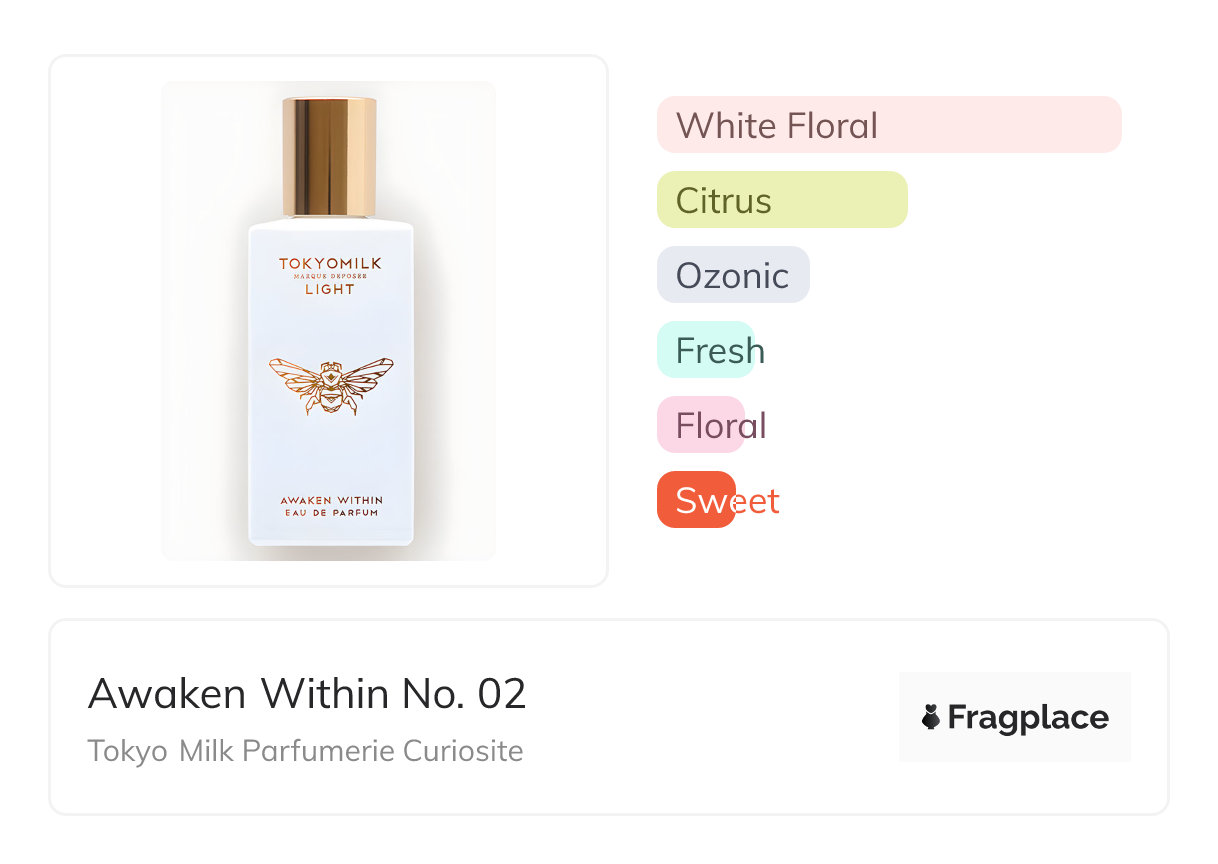The width and height of the screenshot is (1218, 864).
Task: Click the EAU DE PARFUM text on the bottle
Action: [331, 513]
